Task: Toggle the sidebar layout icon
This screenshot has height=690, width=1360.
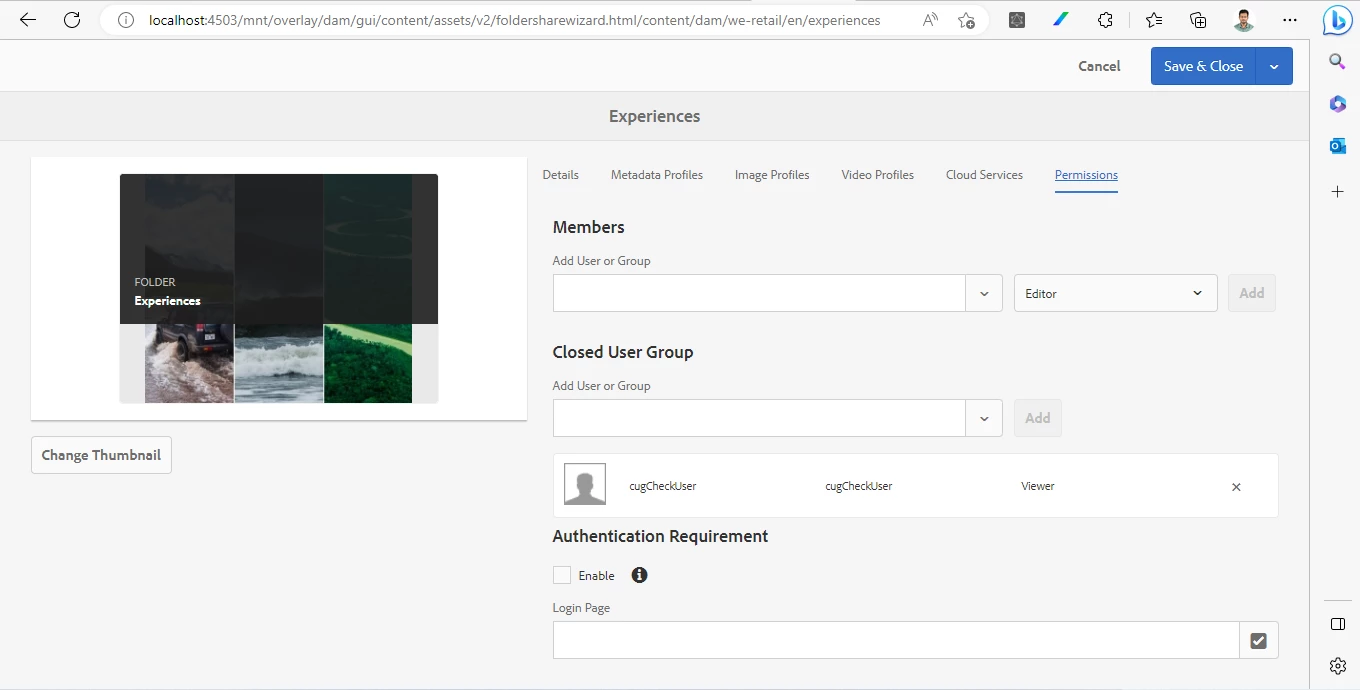Action: [x=1337, y=624]
